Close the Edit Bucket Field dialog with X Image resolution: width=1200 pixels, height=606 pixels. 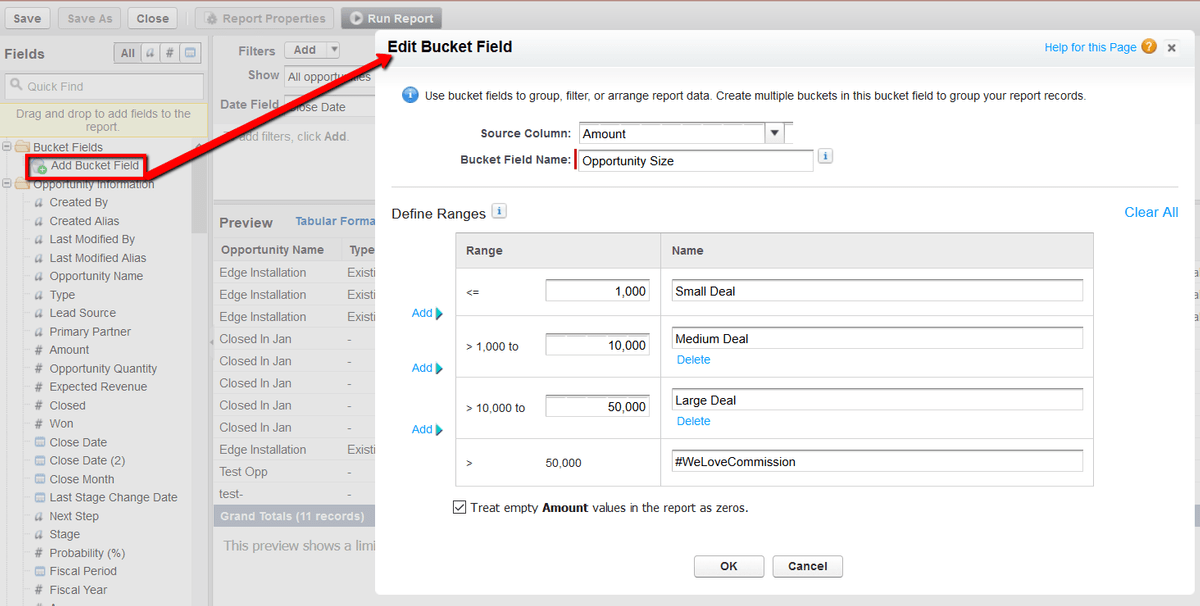click(x=1172, y=47)
